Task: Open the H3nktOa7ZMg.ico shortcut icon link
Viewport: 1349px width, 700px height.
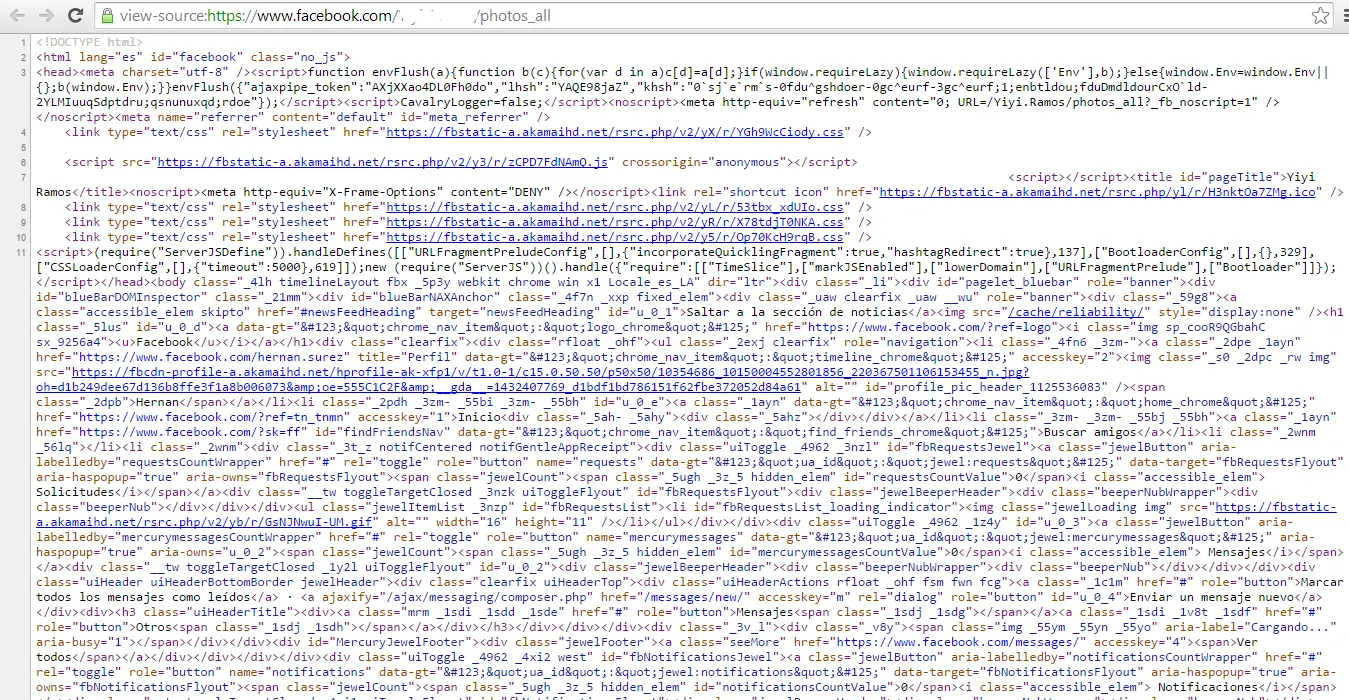Action: (x=1099, y=192)
